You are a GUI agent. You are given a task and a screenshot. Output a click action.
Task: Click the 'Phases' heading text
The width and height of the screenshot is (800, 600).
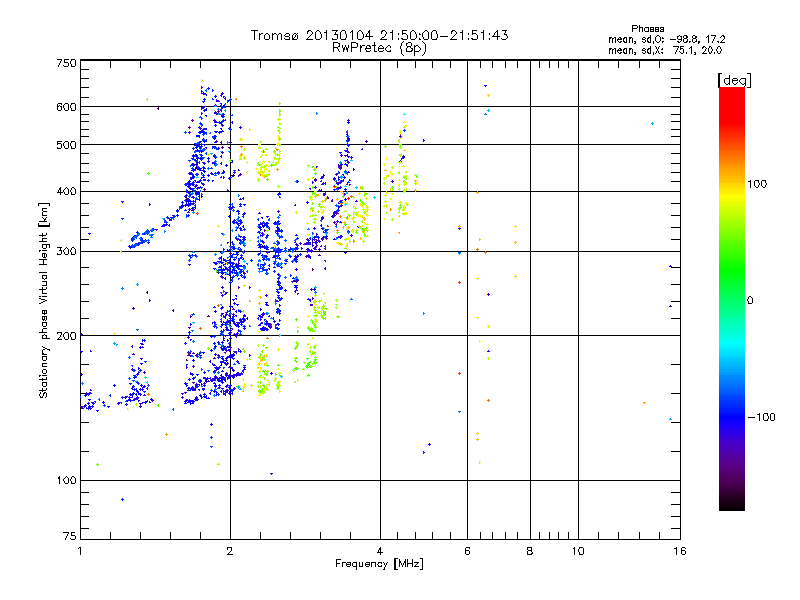(647, 29)
